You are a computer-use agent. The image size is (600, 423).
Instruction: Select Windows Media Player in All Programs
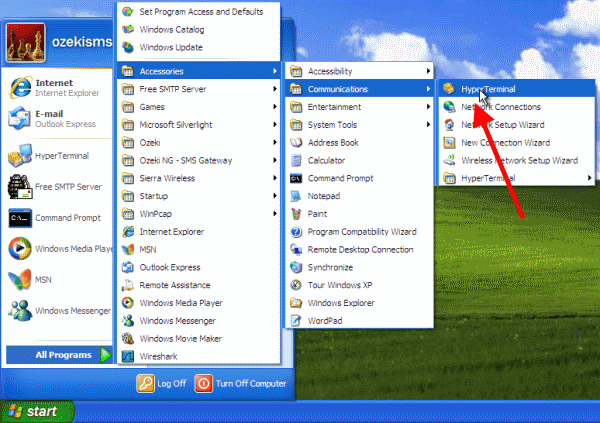tap(199, 303)
